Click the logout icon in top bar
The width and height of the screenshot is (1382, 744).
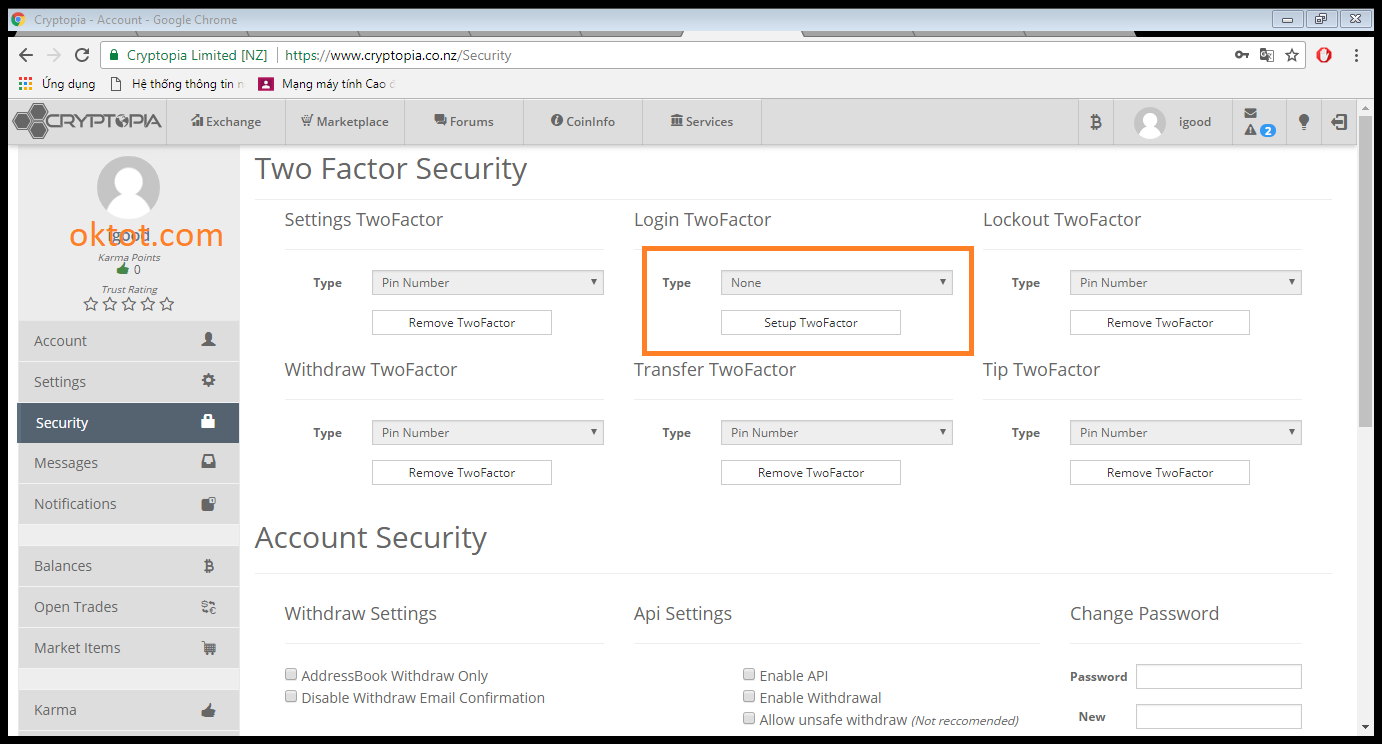(1339, 122)
